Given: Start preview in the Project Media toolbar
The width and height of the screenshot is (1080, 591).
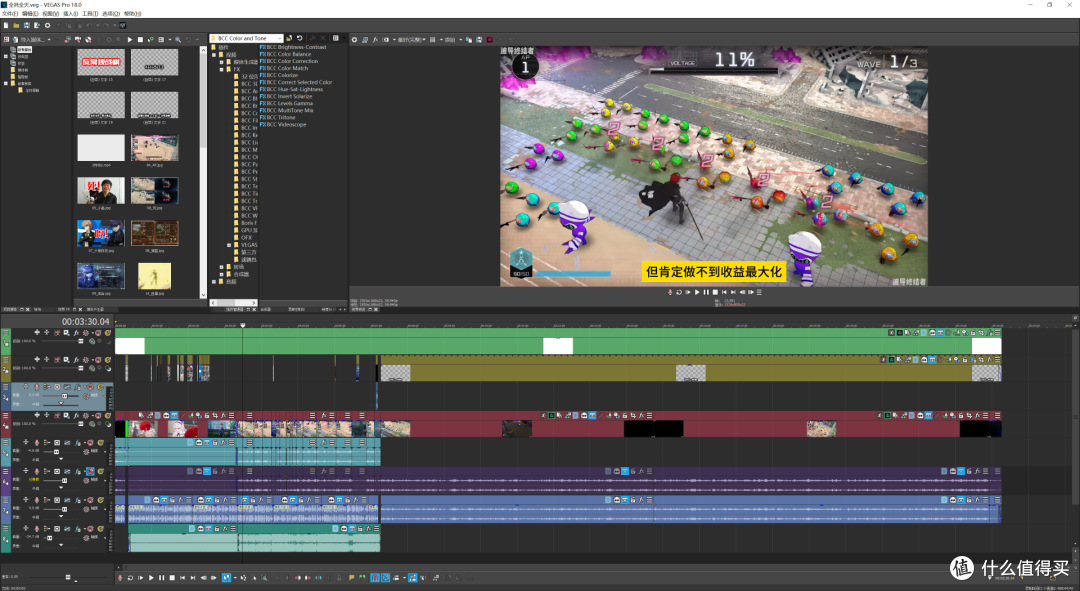Looking at the screenshot, I should click(x=129, y=39).
